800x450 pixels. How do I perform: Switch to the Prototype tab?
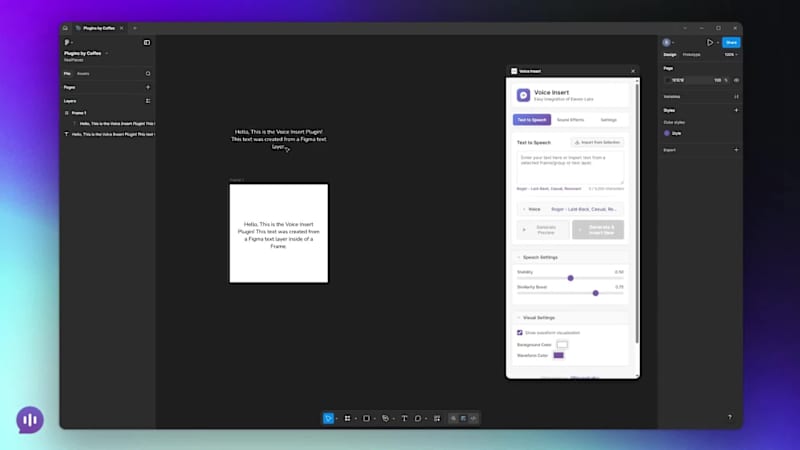(x=691, y=55)
